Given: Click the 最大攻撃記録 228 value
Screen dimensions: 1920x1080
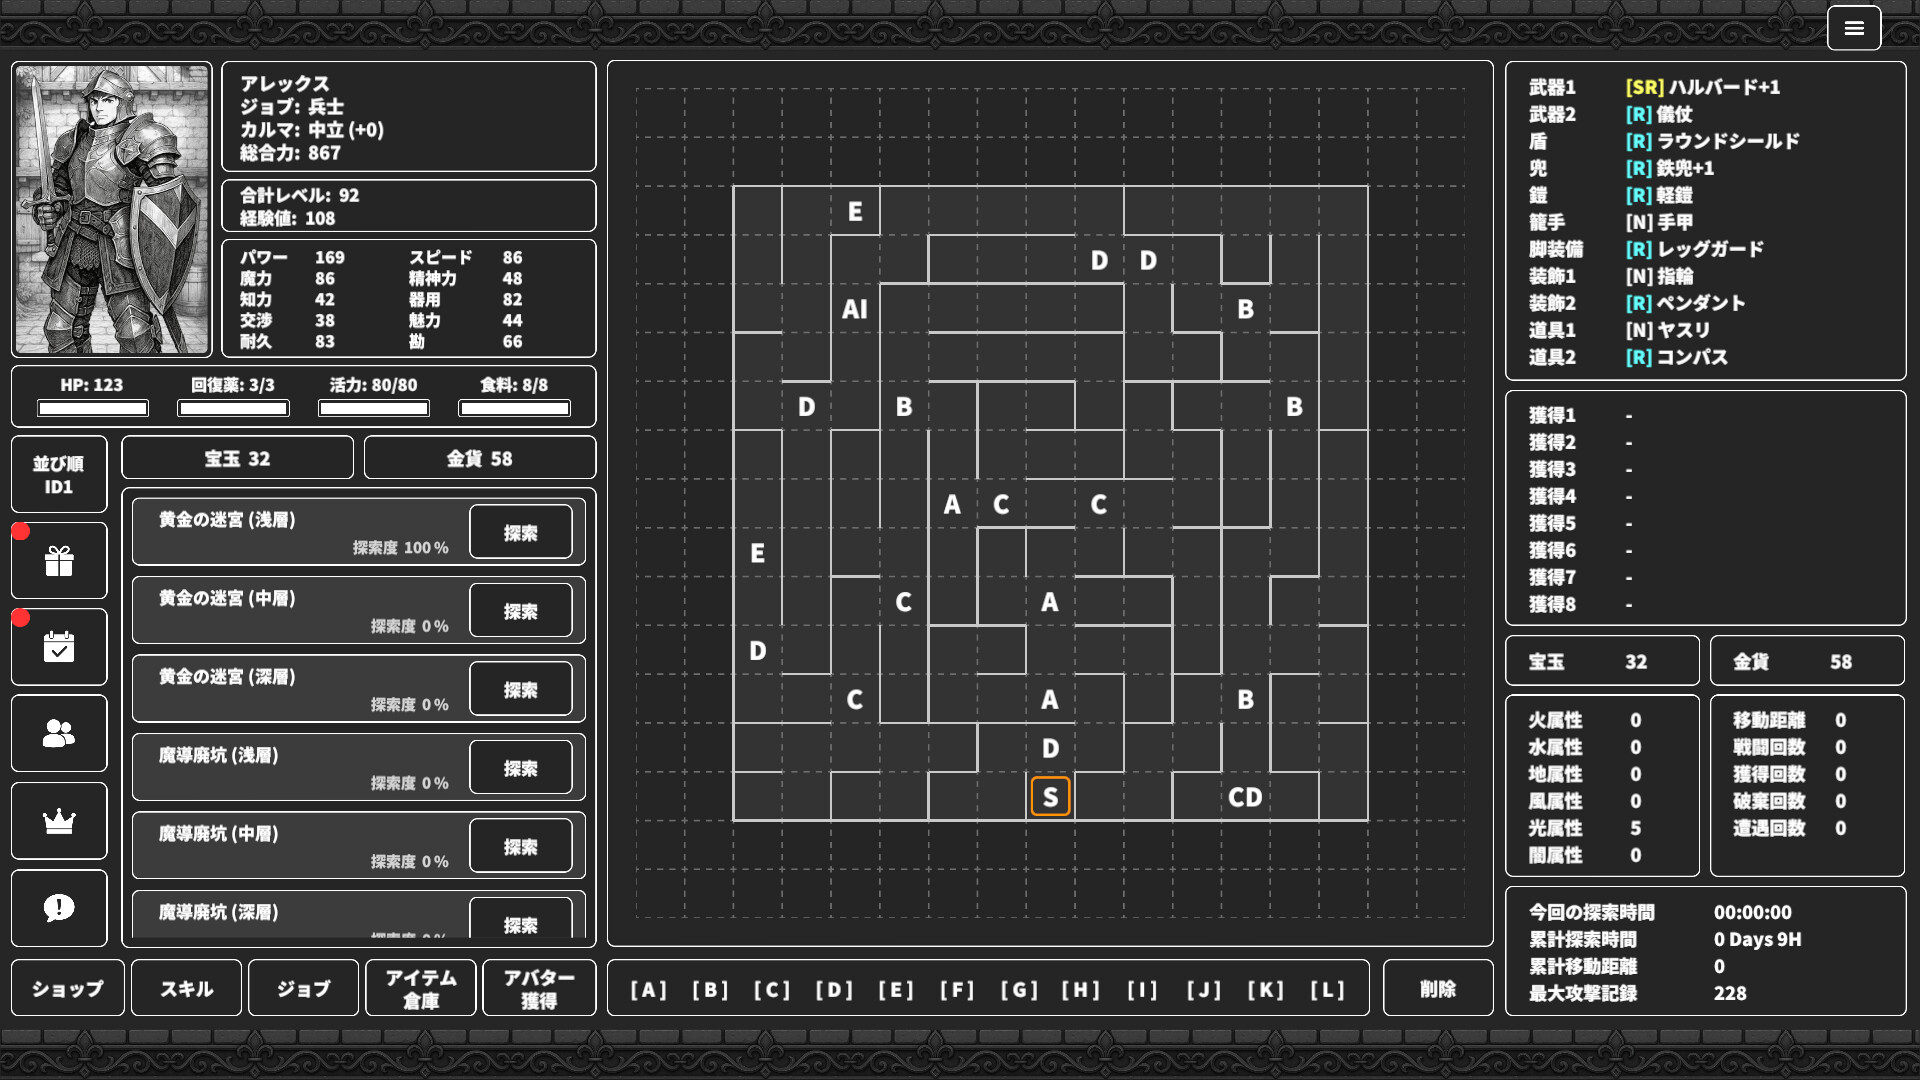Looking at the screenshot, I should 1730,993.
